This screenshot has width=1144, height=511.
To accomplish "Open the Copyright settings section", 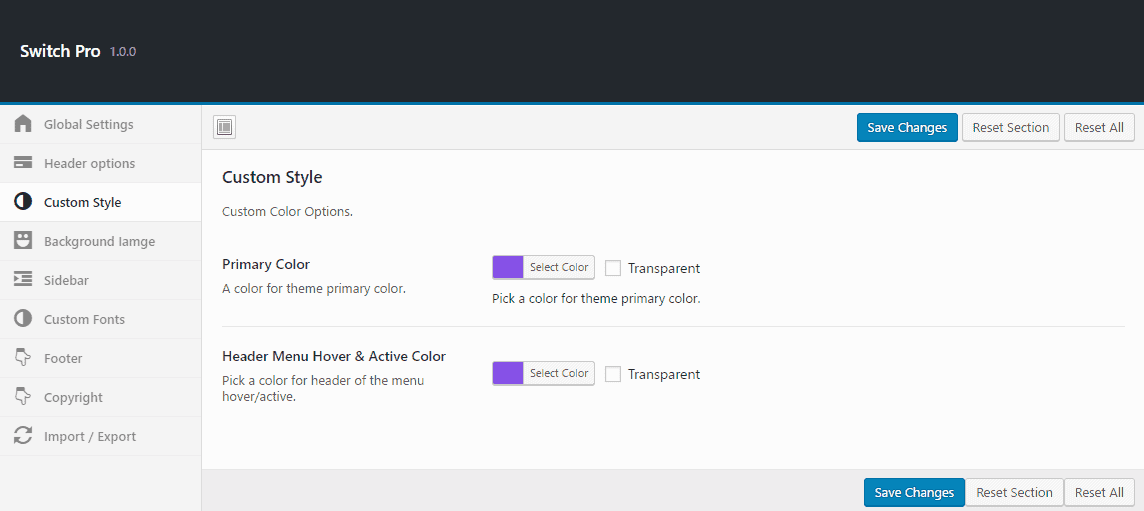I will coord(73,397).
